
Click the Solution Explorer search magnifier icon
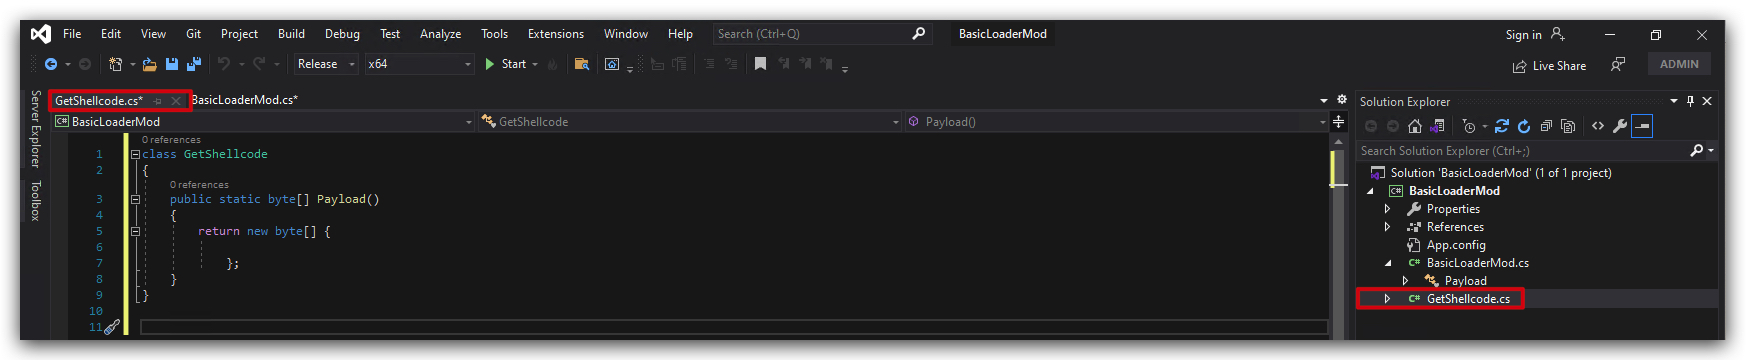coord(1696,151)
